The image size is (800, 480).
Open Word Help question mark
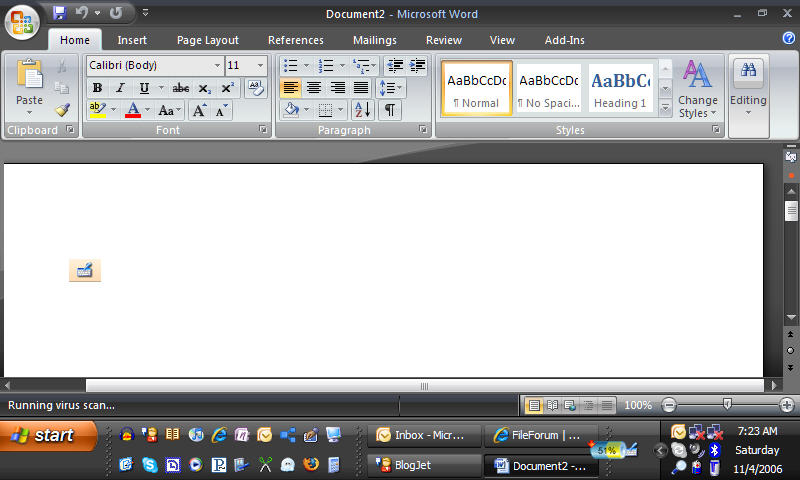(x=789, y=38)
